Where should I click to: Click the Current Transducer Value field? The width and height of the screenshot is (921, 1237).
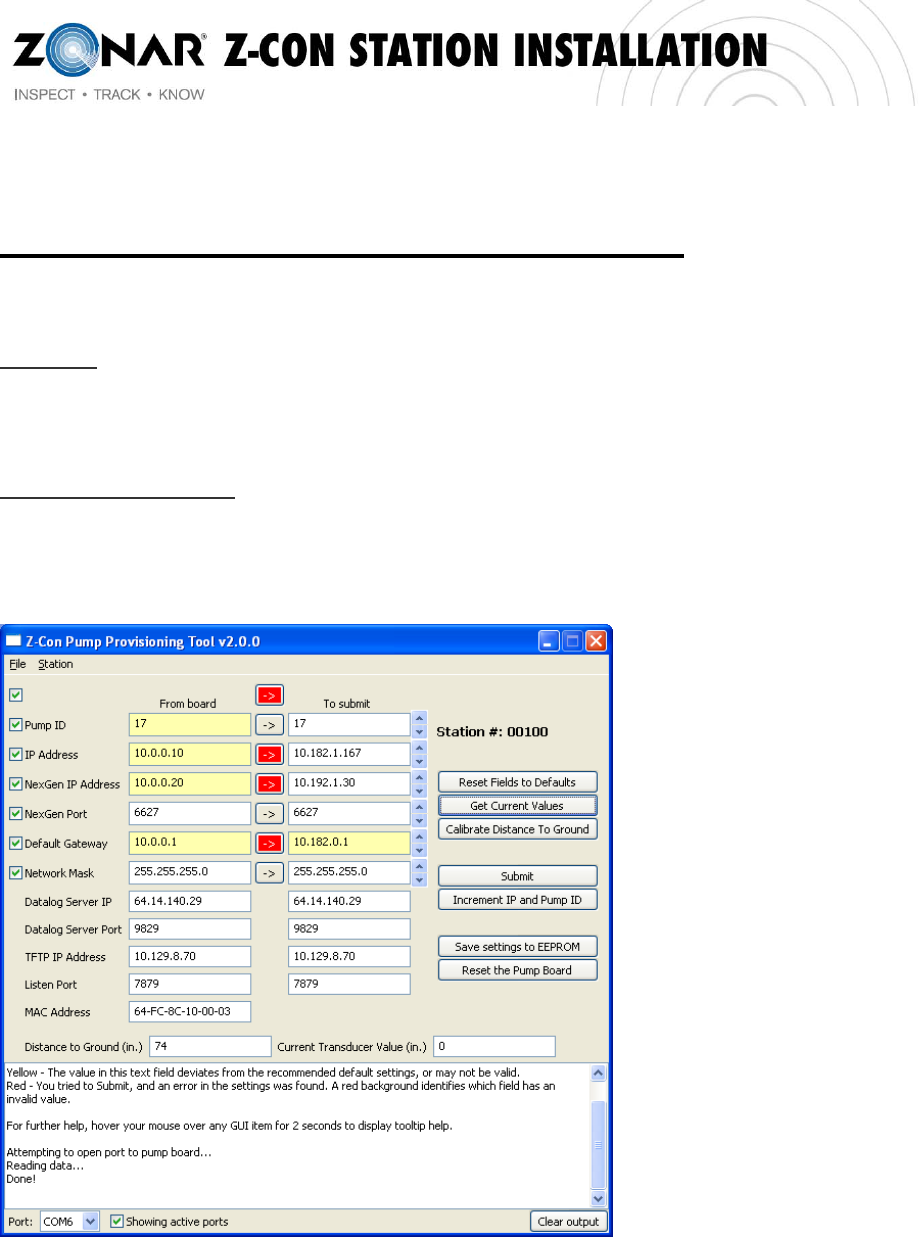coord(493,1046)
